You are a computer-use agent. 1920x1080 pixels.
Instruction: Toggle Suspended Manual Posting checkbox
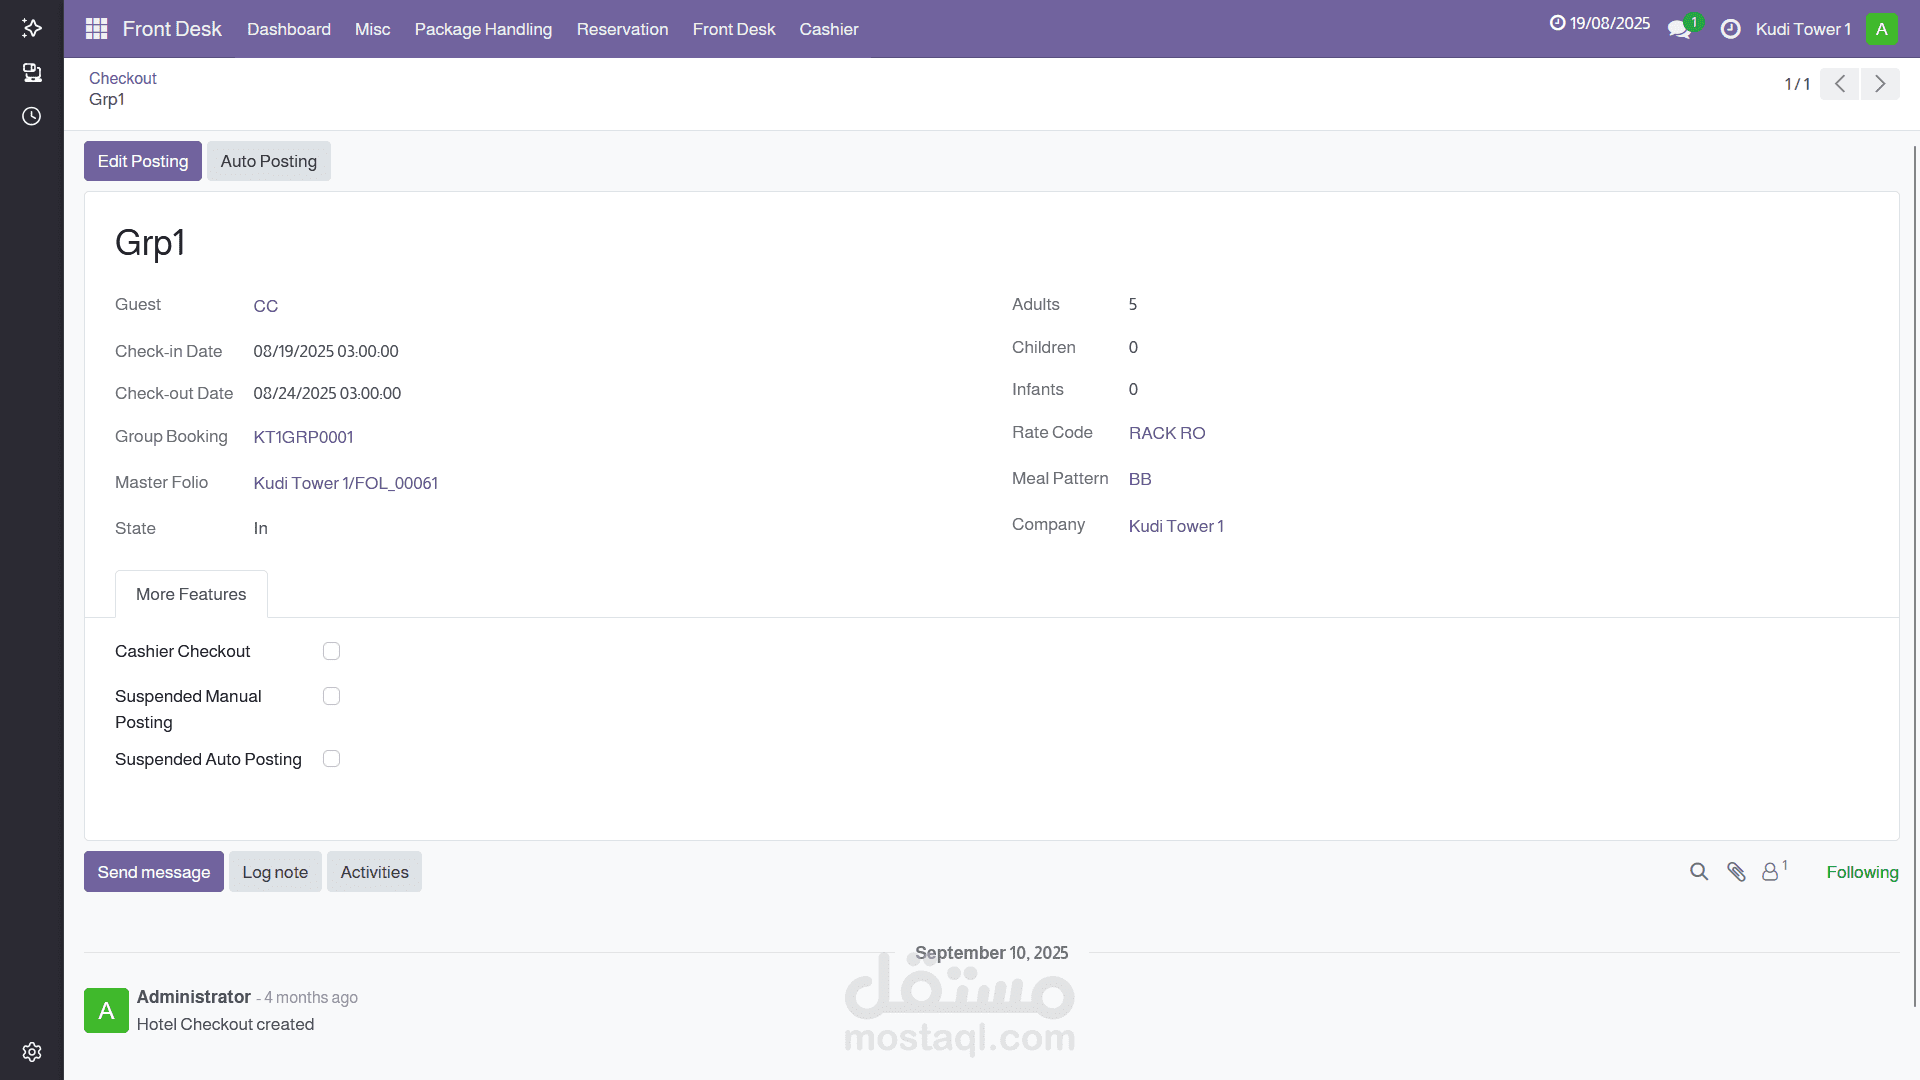pos(331,696)
